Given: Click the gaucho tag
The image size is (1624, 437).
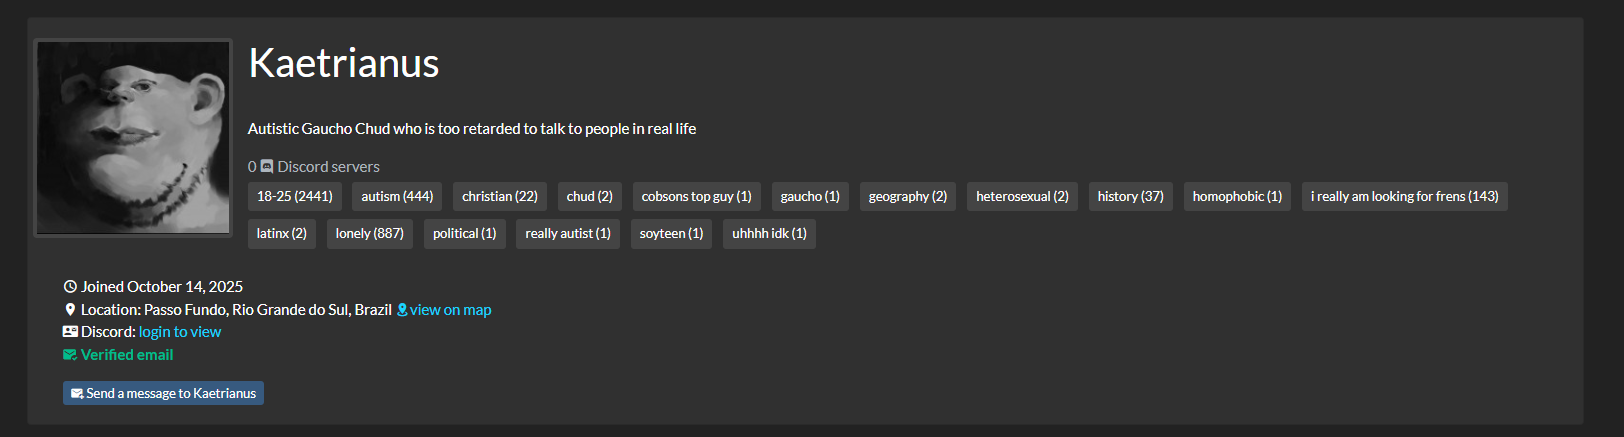Looking at the screenshot, I should pyautogui.click(x=810, y=197).
